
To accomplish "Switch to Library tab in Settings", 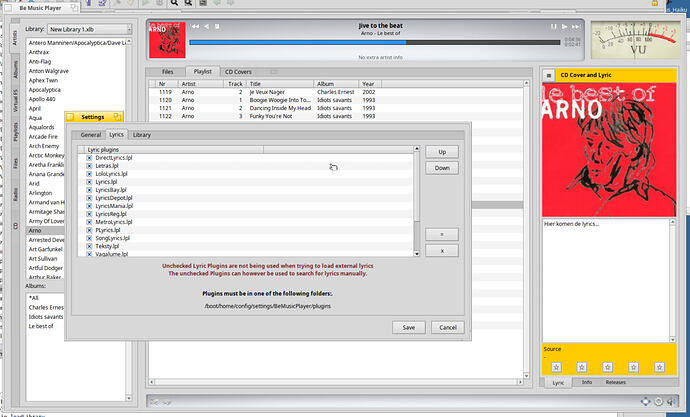I will click(142, 135).
